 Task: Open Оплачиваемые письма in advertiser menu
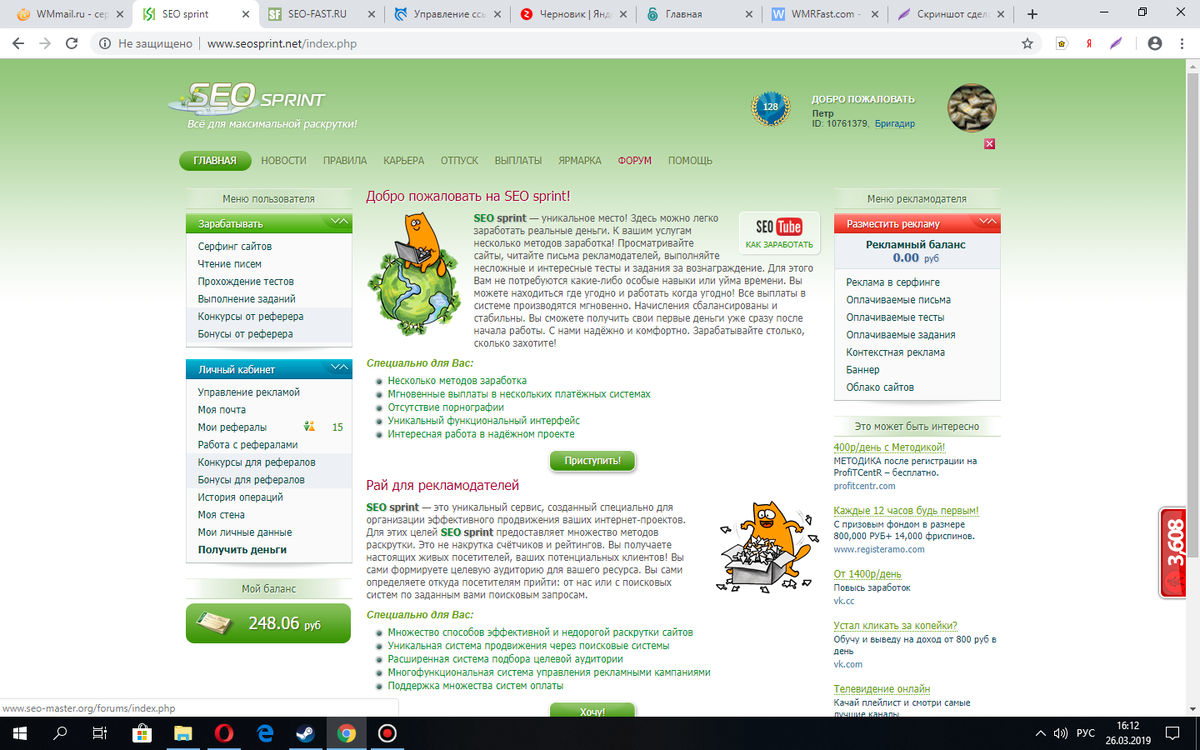tap(898, 300)
